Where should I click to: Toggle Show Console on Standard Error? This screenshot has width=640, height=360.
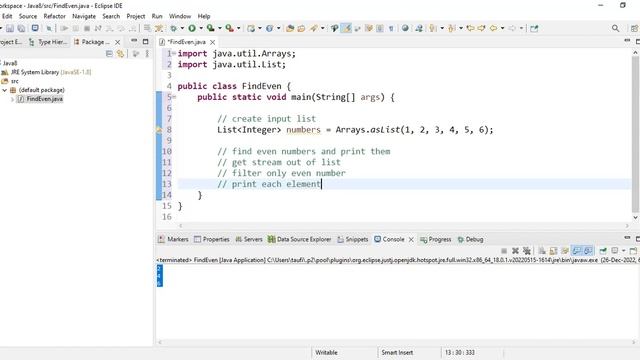coord(588,251)
